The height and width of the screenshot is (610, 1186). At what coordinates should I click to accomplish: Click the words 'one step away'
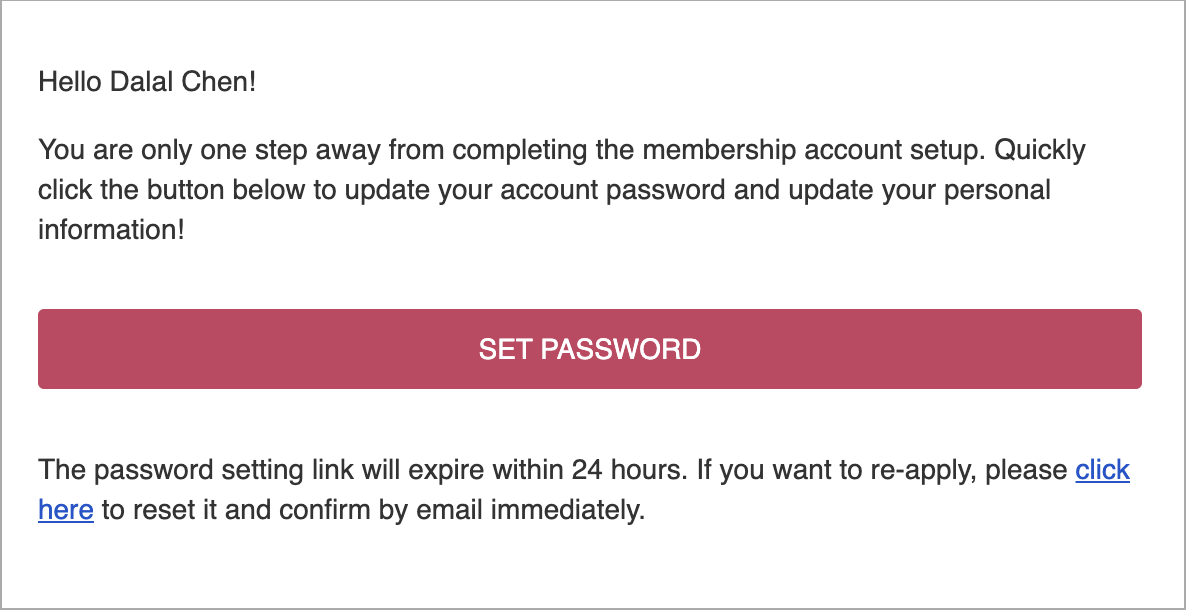(x=291, y=150)
